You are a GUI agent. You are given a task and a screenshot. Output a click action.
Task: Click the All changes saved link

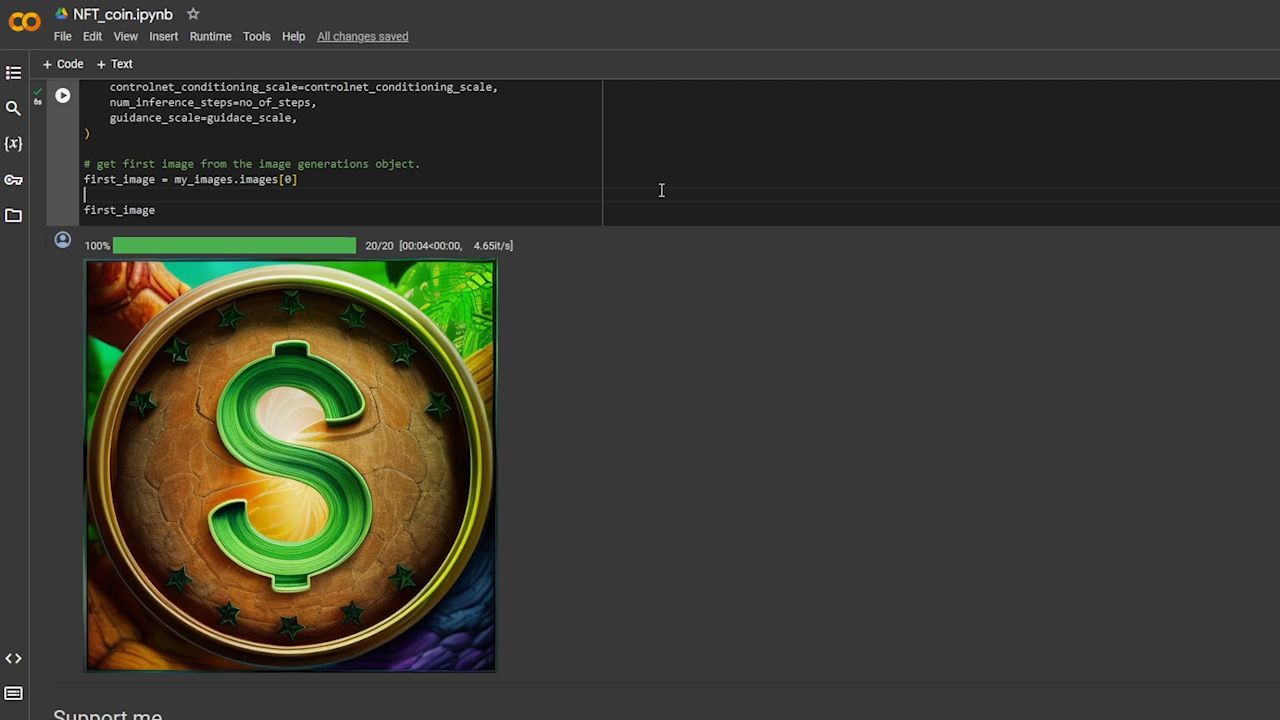click(362, 36)
